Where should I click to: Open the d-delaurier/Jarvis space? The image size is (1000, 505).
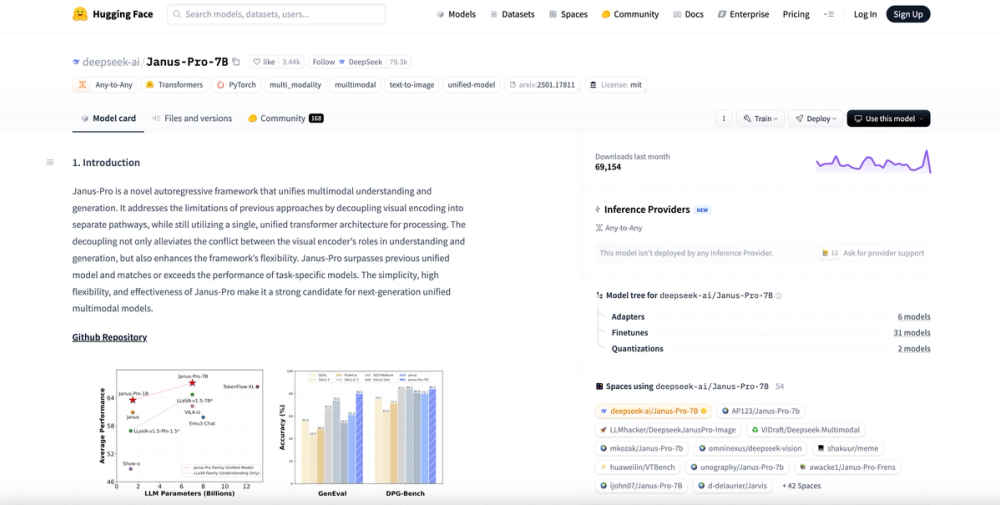(x=732, y=486)
